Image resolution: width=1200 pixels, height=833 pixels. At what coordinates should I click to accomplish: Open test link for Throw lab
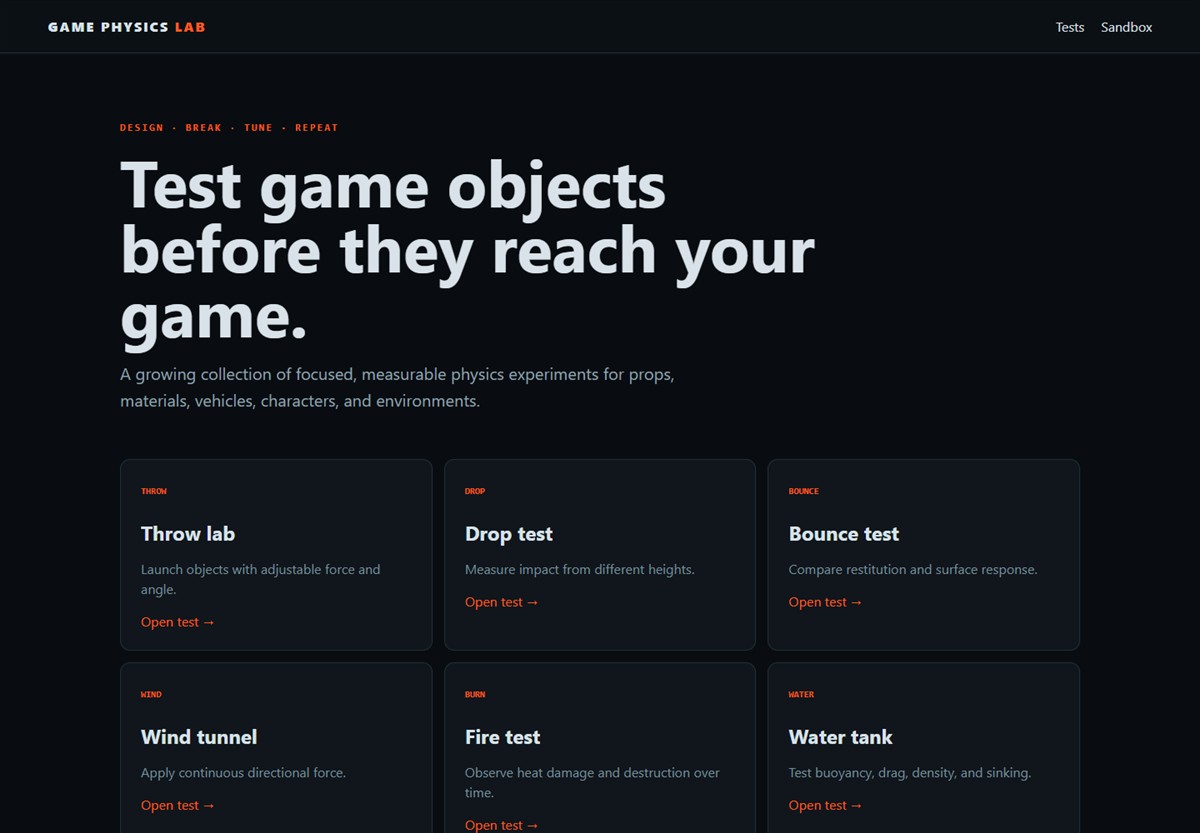pyautogui.click(x=178, y=622)
